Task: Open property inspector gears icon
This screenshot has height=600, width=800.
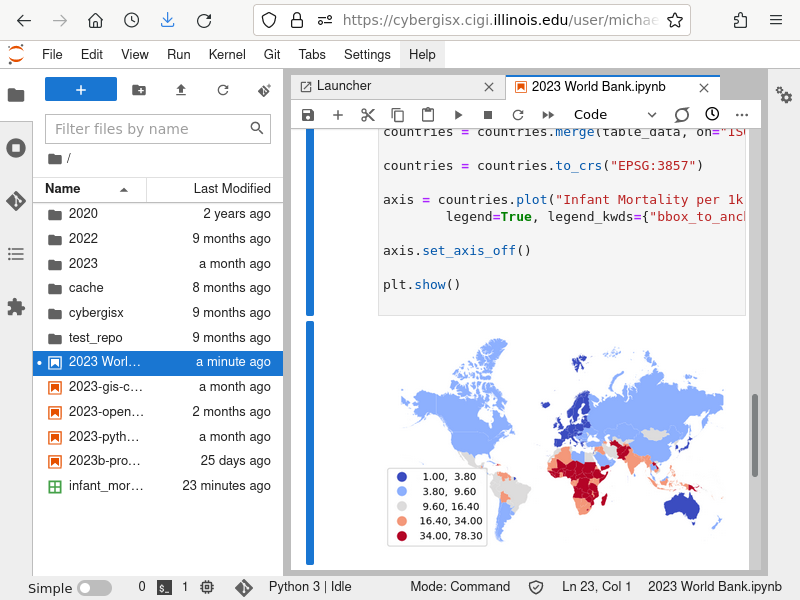Action: coord(784,95)
